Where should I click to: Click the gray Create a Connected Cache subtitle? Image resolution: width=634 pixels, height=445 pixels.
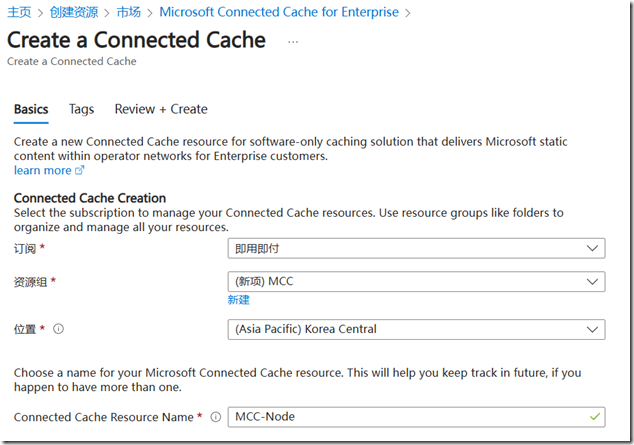tap(72, 61)
